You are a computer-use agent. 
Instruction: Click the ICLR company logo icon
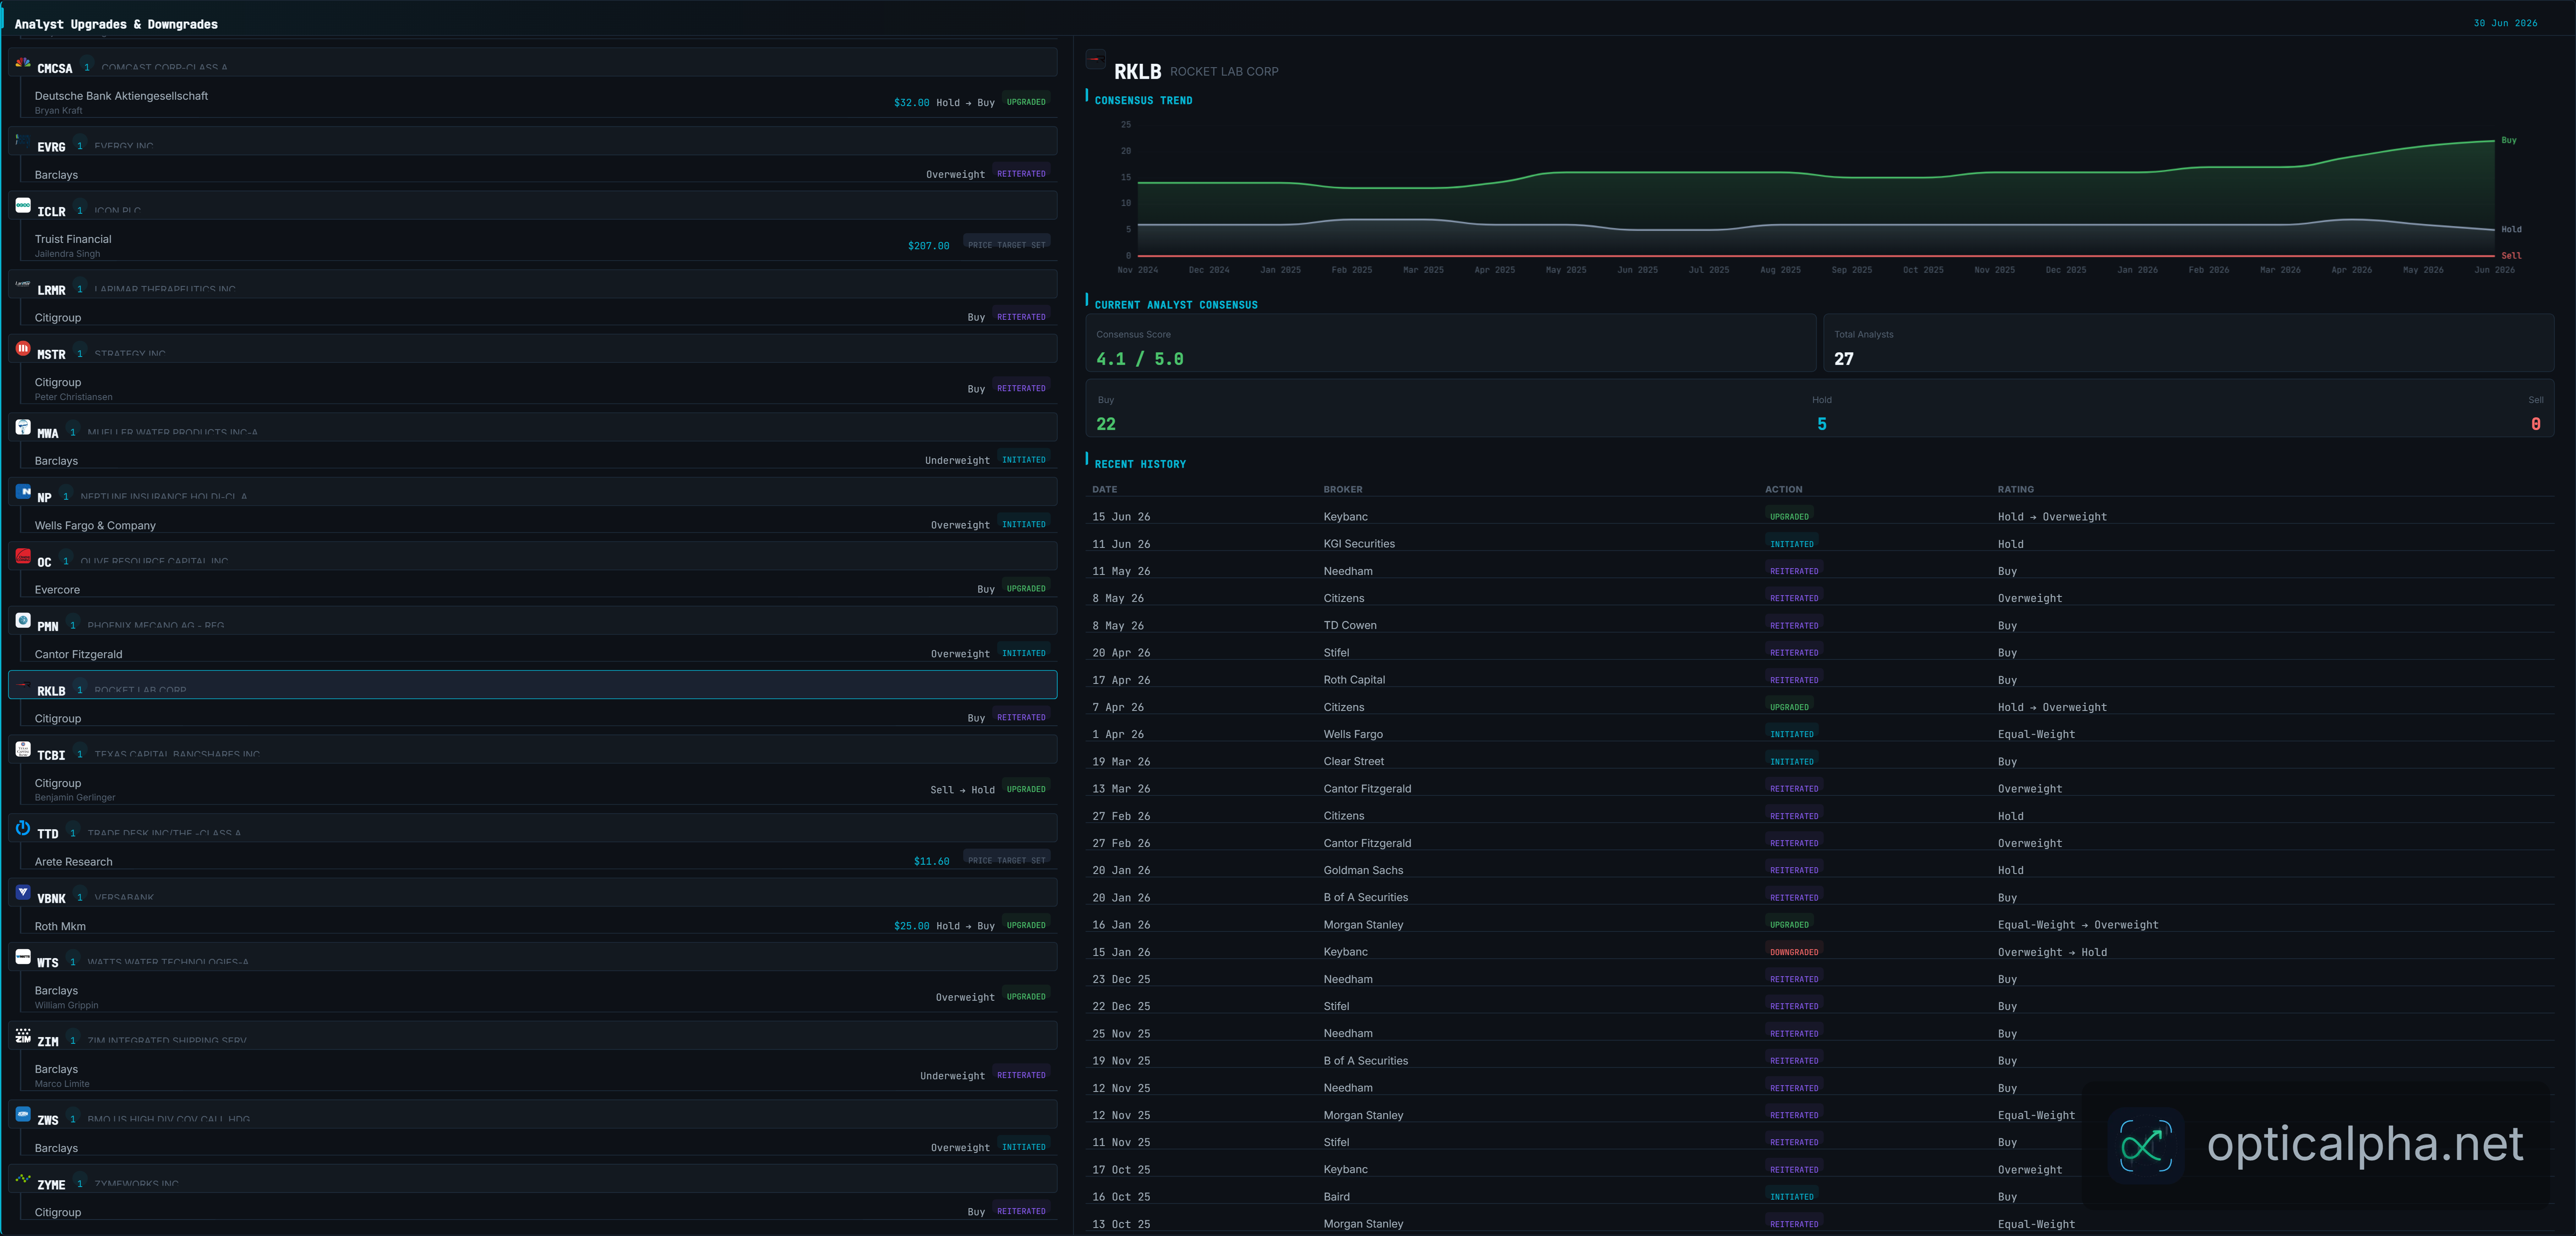23,205
